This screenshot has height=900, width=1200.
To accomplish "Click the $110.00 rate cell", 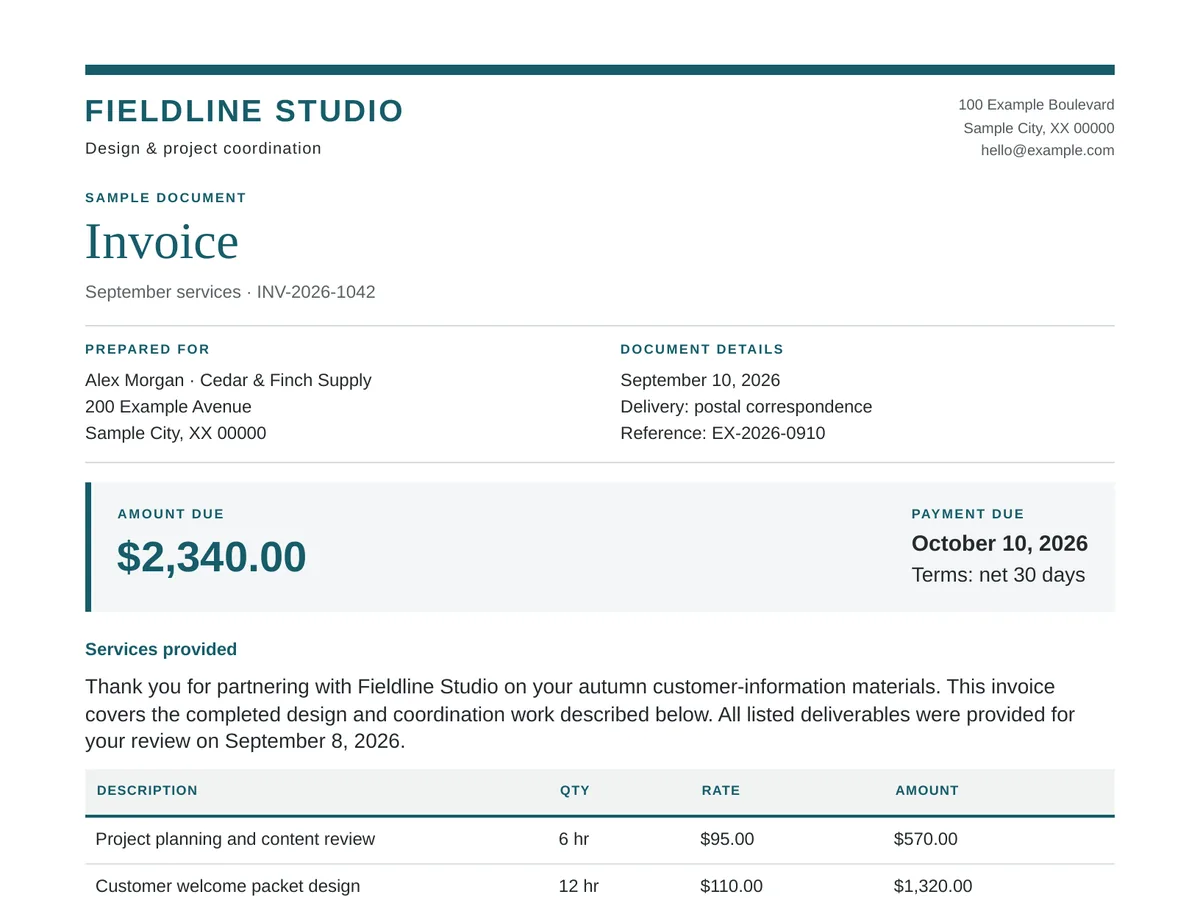I will pyautogui.click(x=731, y=886).
